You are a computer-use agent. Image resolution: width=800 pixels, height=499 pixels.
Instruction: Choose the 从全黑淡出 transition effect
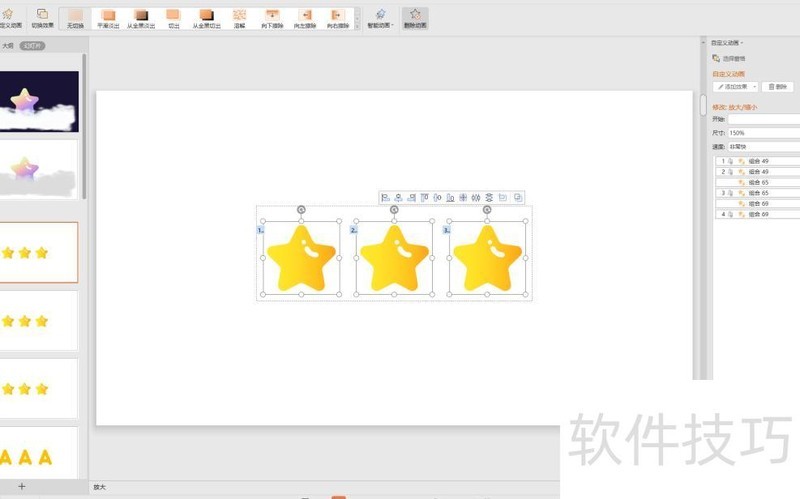tap(141, 18)
